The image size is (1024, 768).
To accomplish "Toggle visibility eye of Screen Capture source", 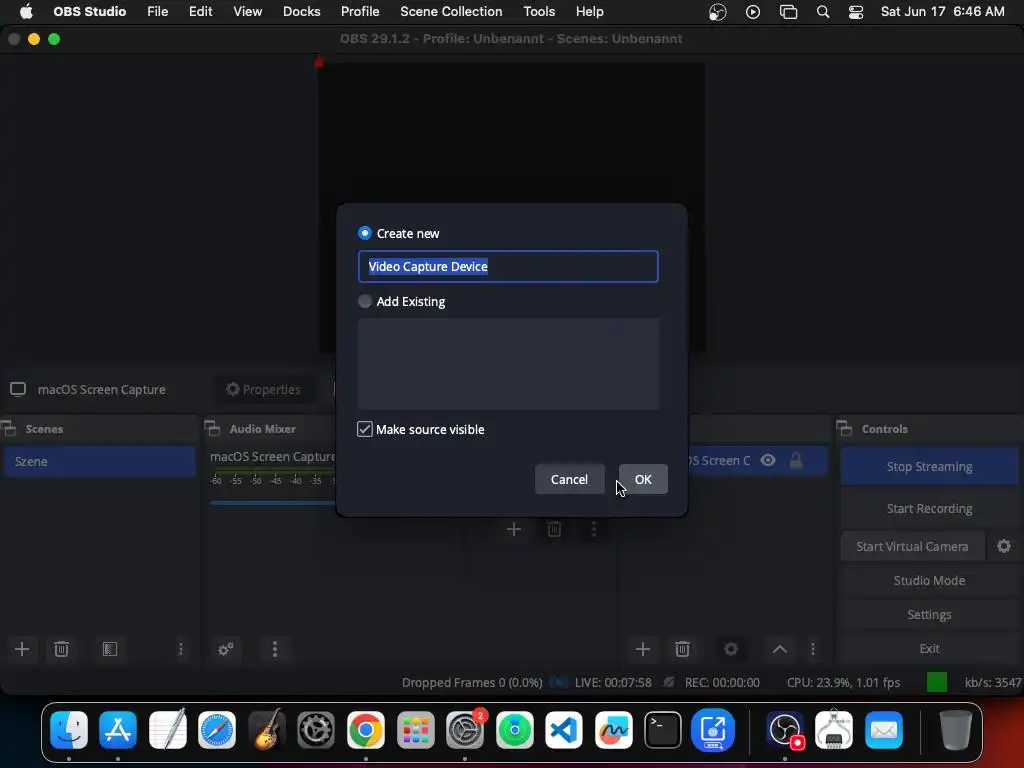I will click(x=768, y=460).
